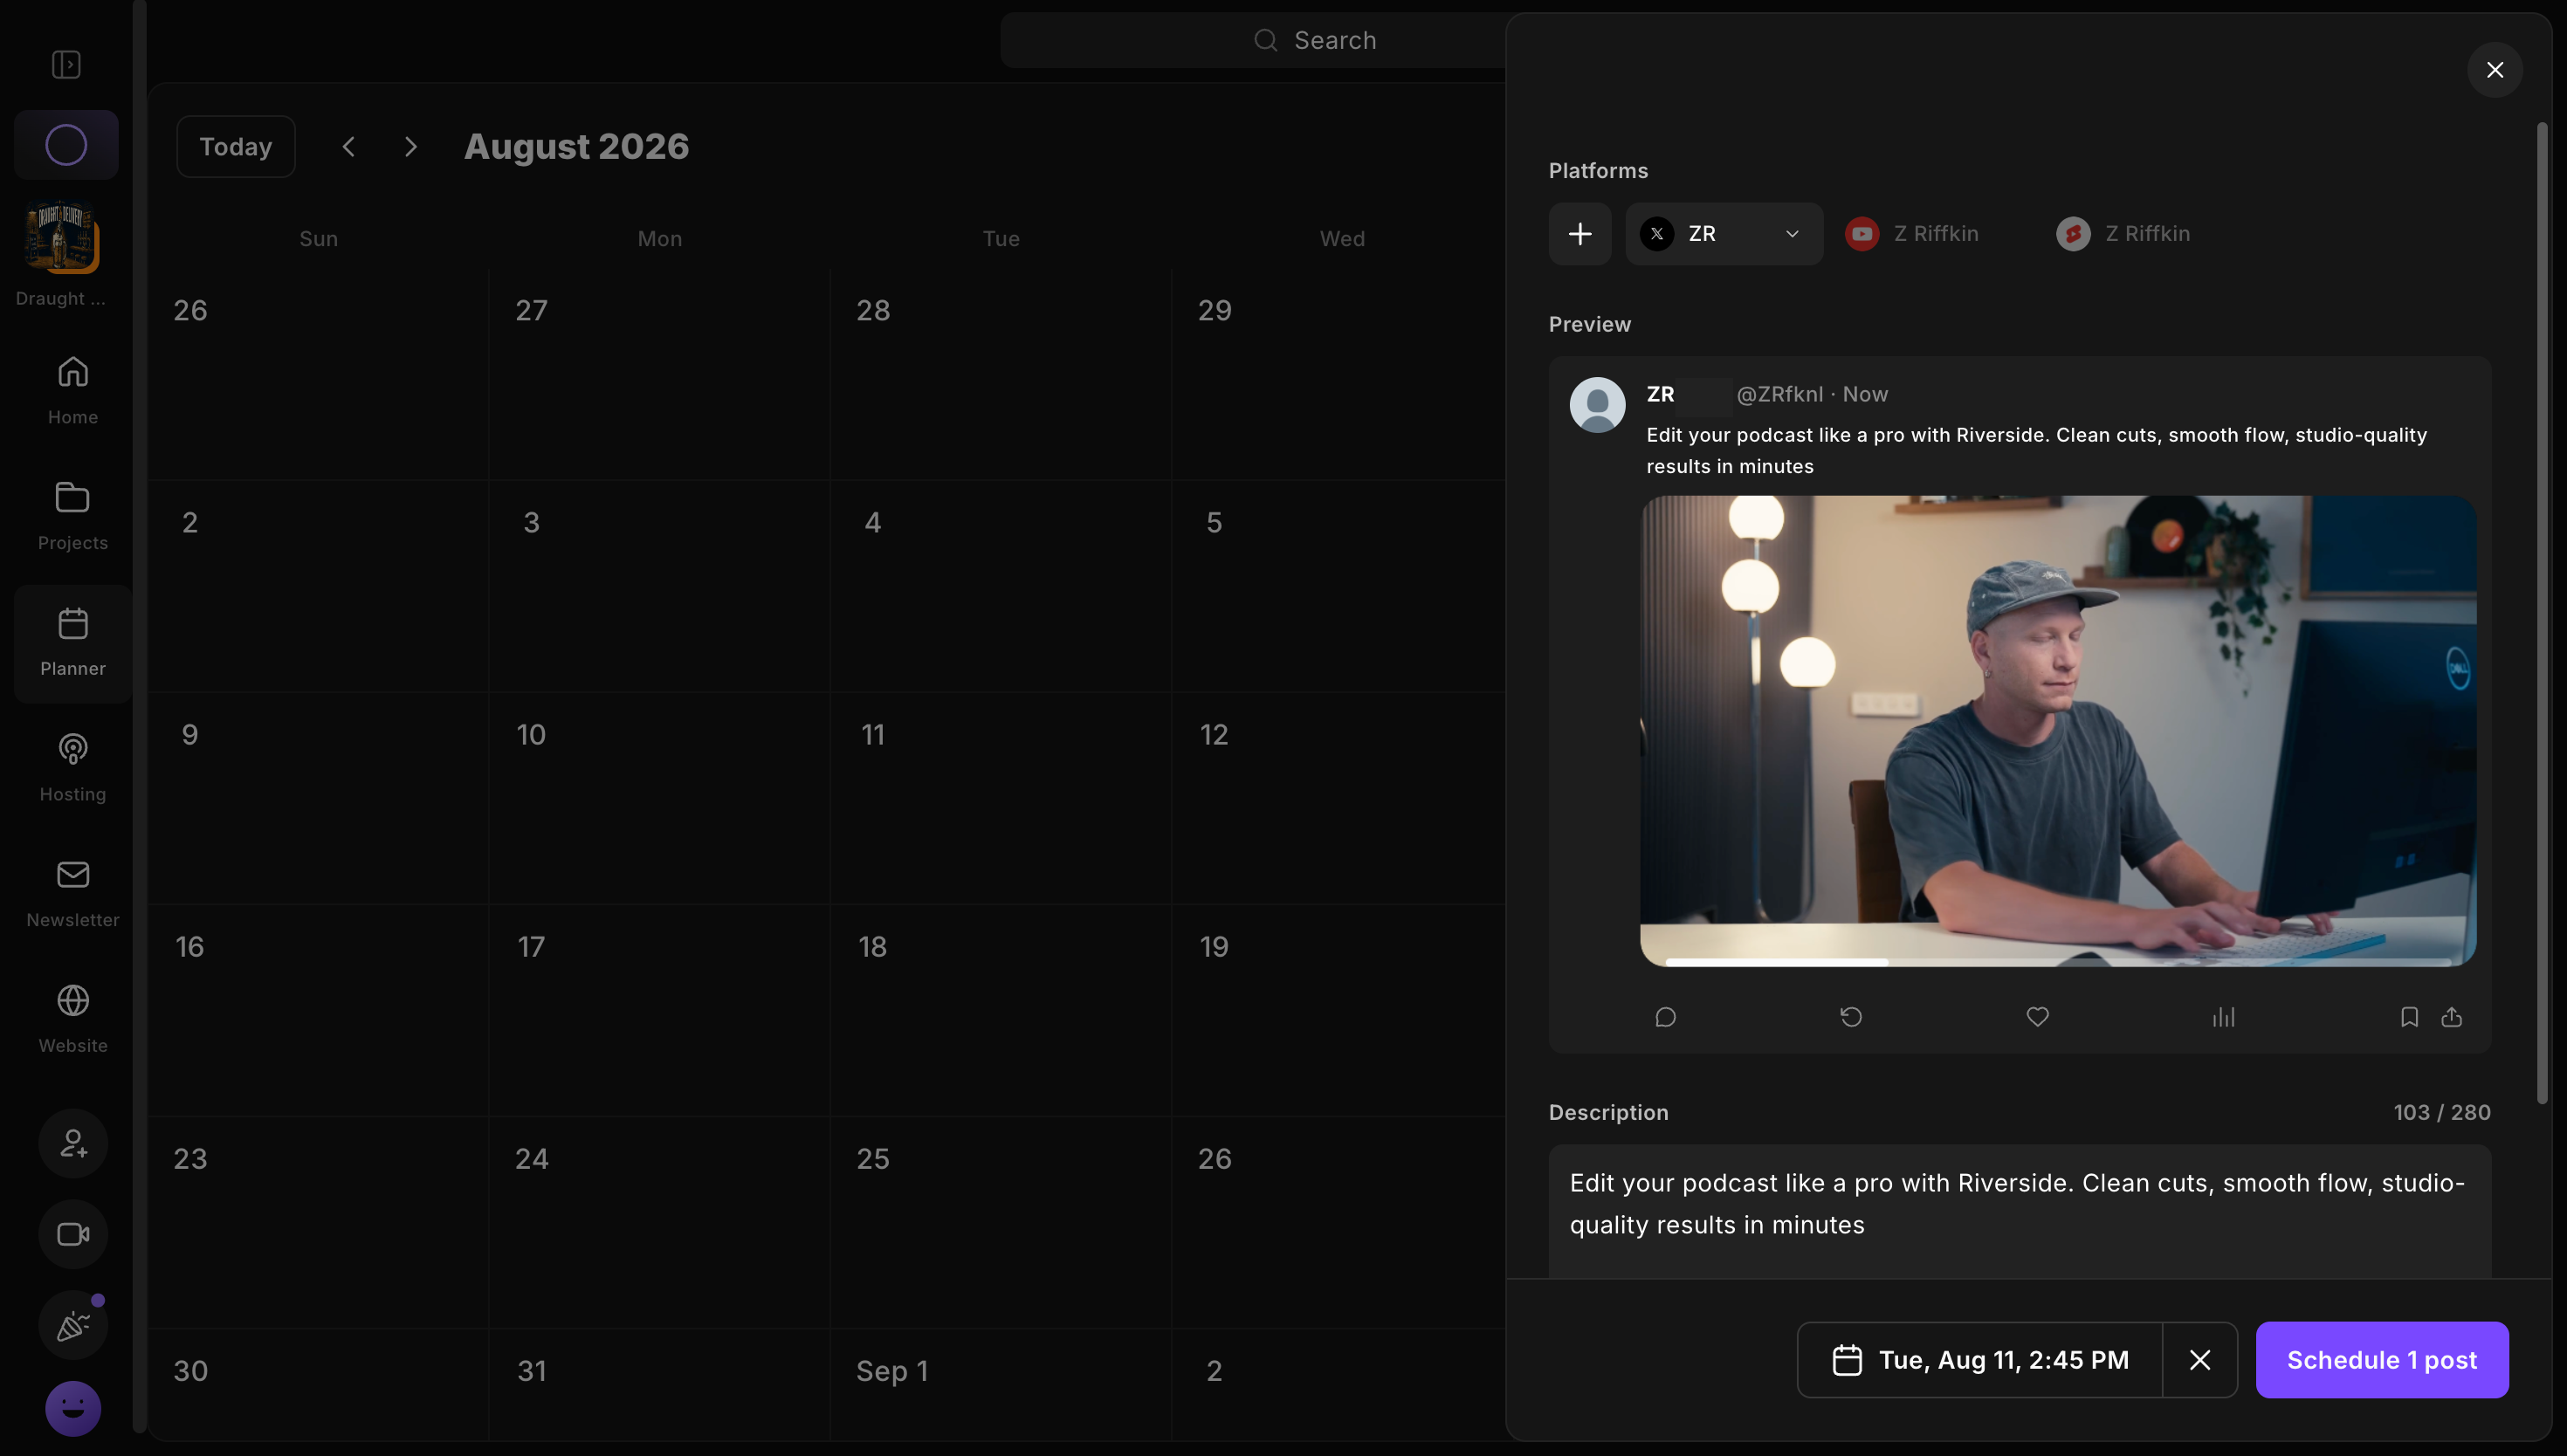2567x1456 pixels.
Task: Open Website in sidebar
Action: pyautogui.click(x=73, y=1019)
